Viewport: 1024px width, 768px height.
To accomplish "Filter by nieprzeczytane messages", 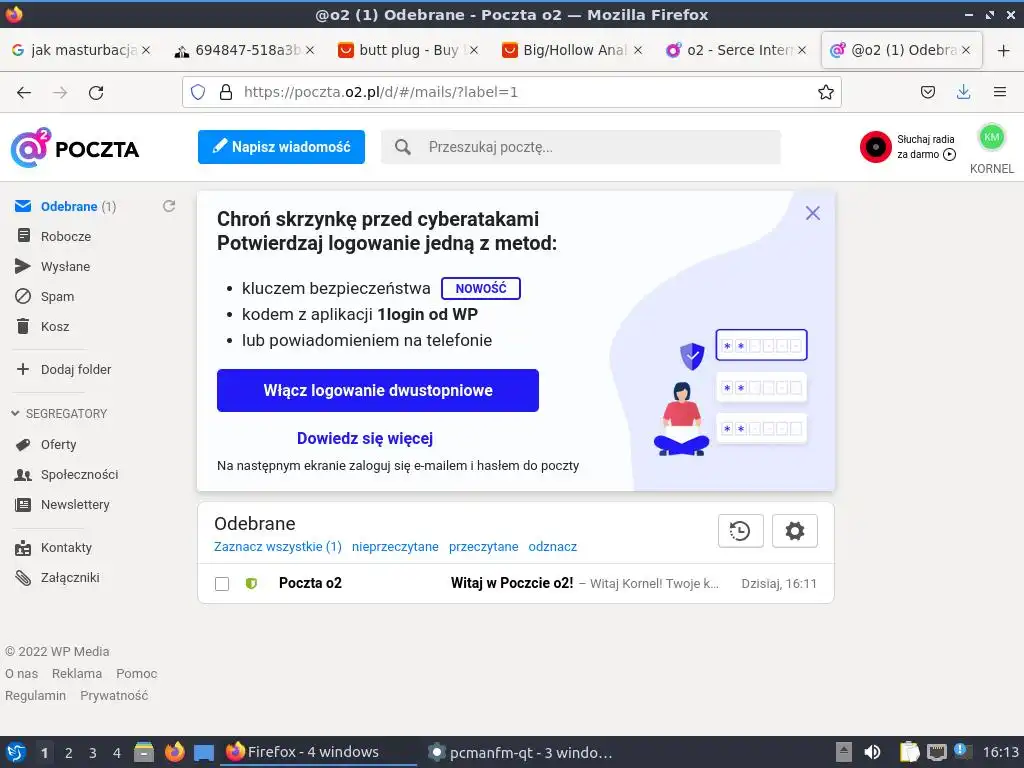I will pos(395,547).
